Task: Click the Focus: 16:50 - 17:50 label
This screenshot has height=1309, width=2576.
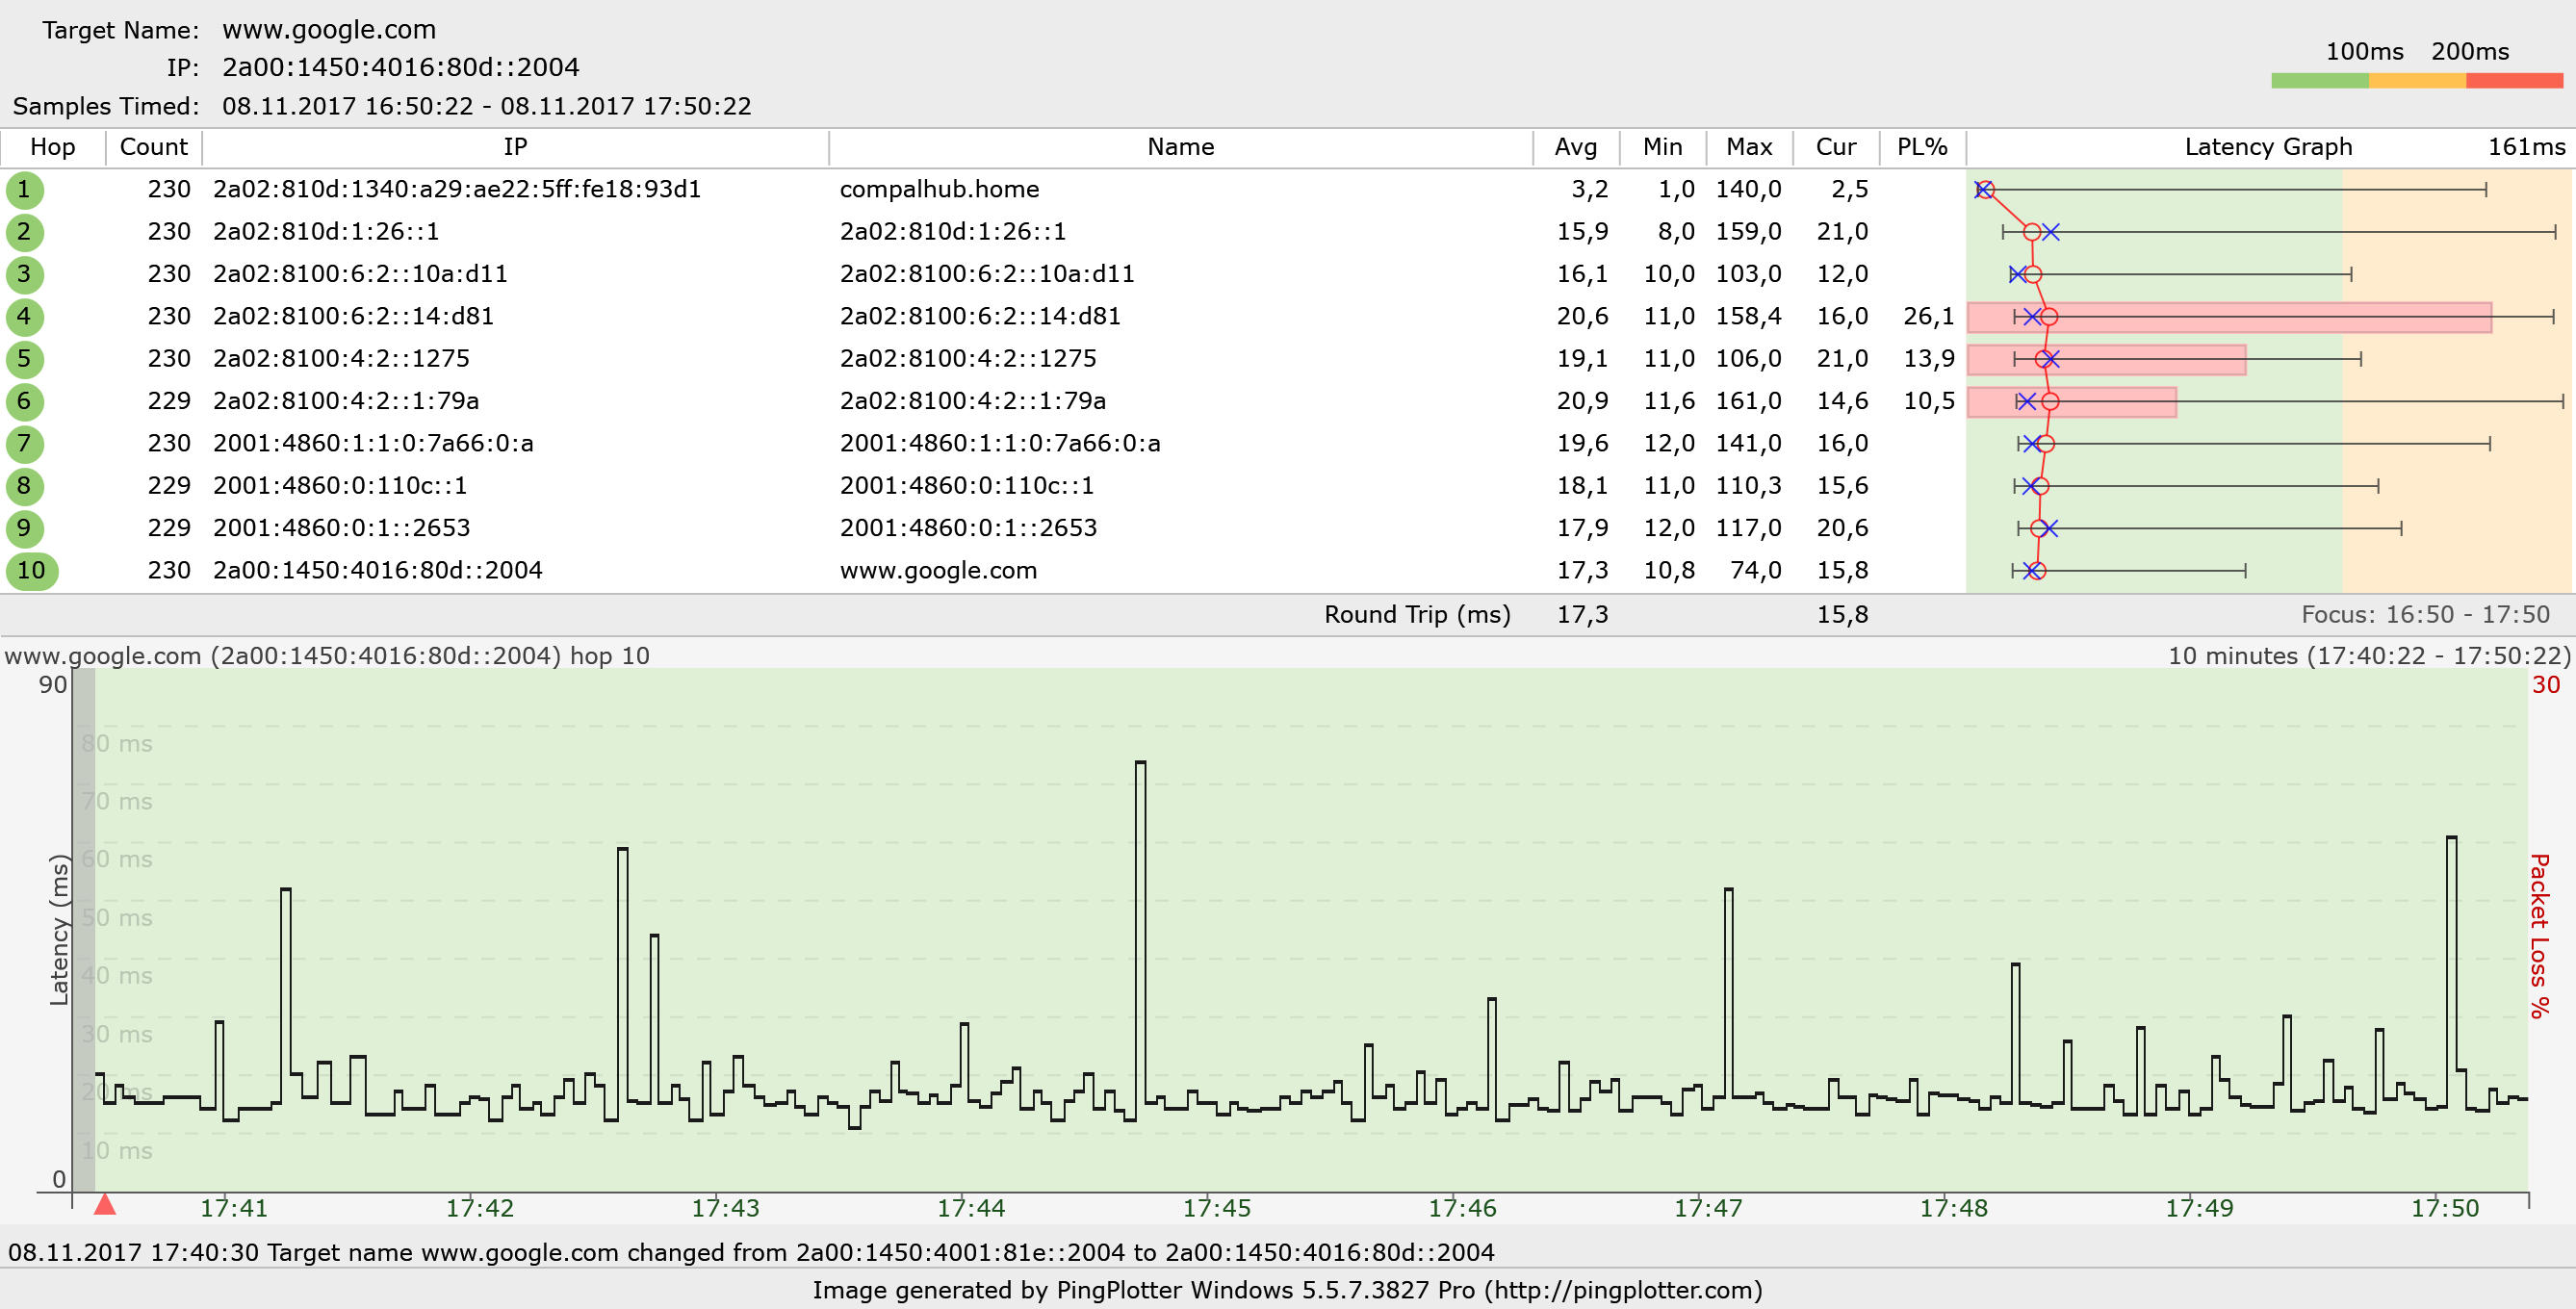Action: pos(2424,615)
